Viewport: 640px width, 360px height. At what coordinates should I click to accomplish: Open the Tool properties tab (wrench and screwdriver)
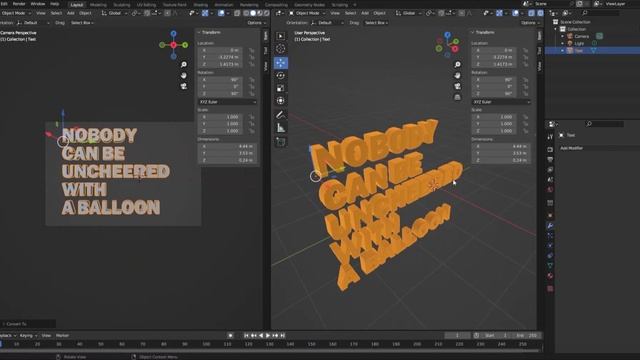(550, 137)
